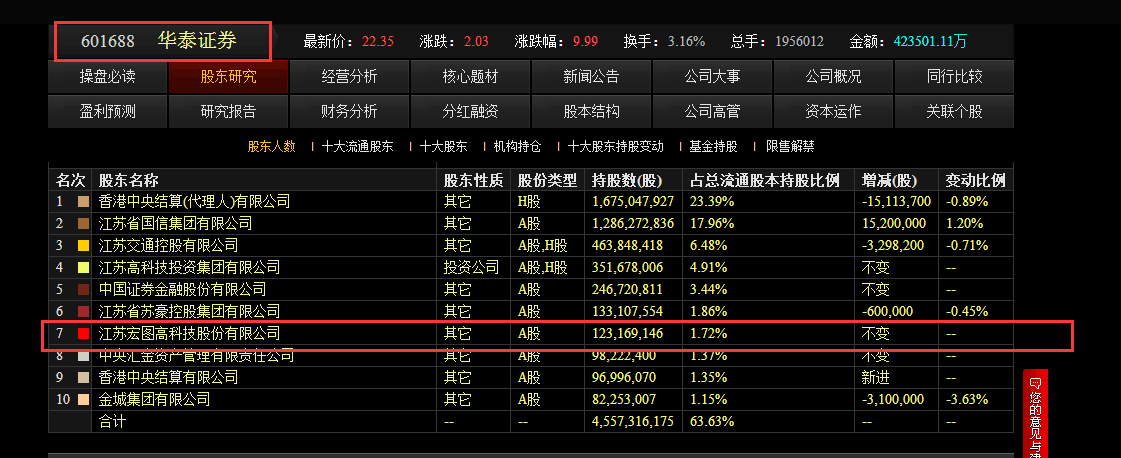The width and height of the screenshot is (1121, 458).
Task: Open 新闻公告 tab
Action: coord(591,76)
